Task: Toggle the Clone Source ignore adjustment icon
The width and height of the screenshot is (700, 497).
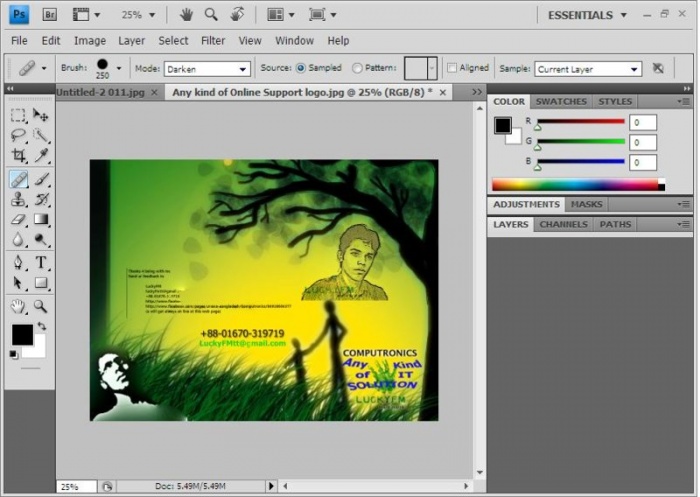Action: click(658, 68)
